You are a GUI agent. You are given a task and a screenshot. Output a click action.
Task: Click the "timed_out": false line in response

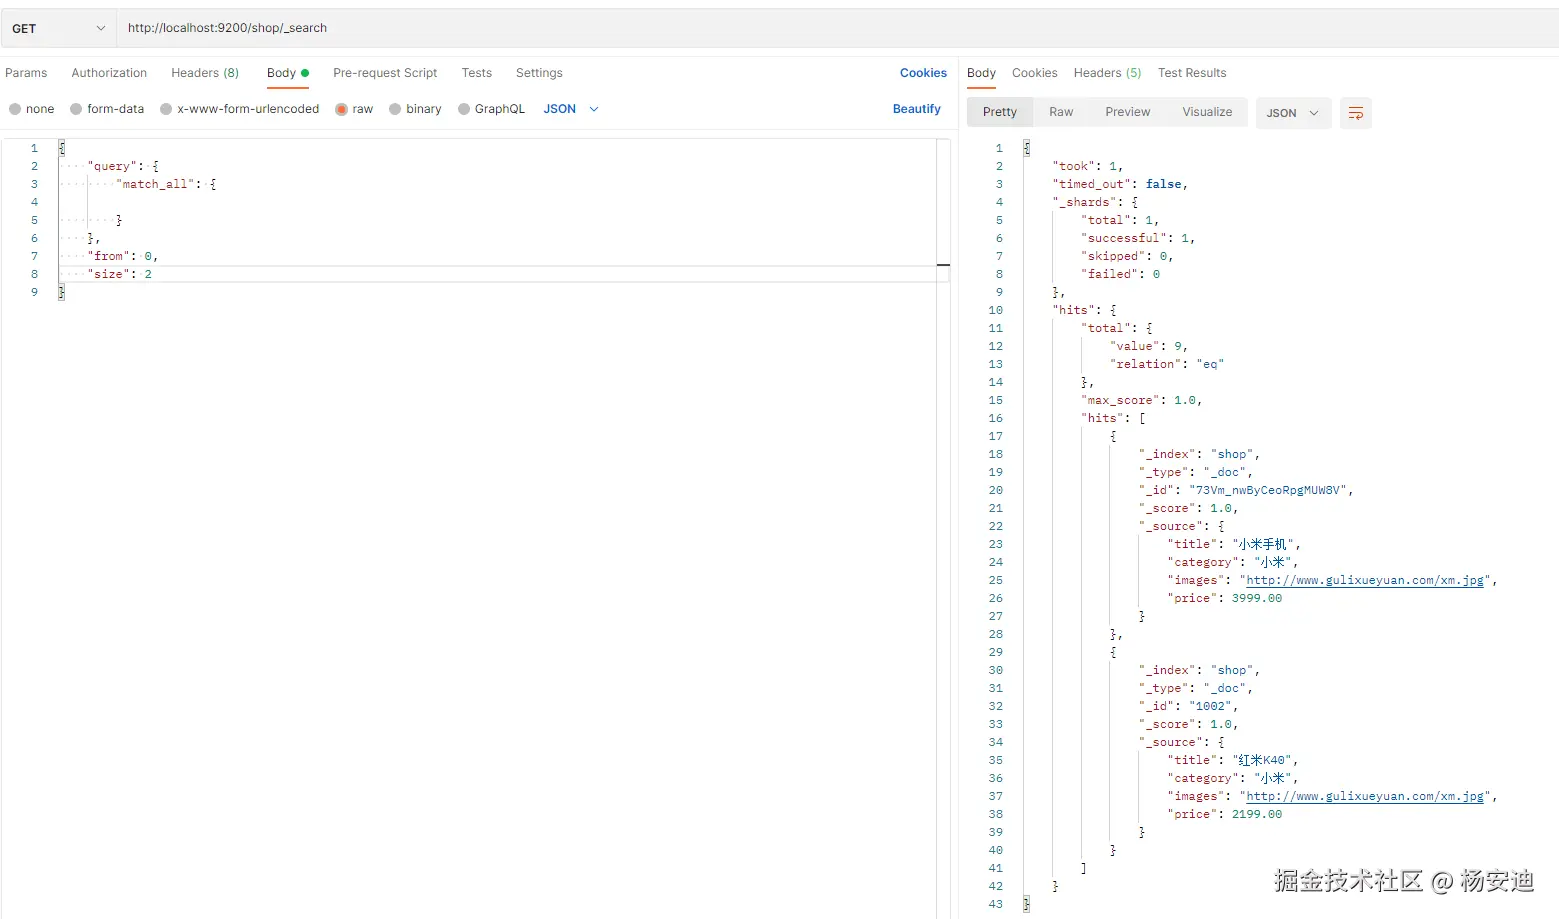1120,184
